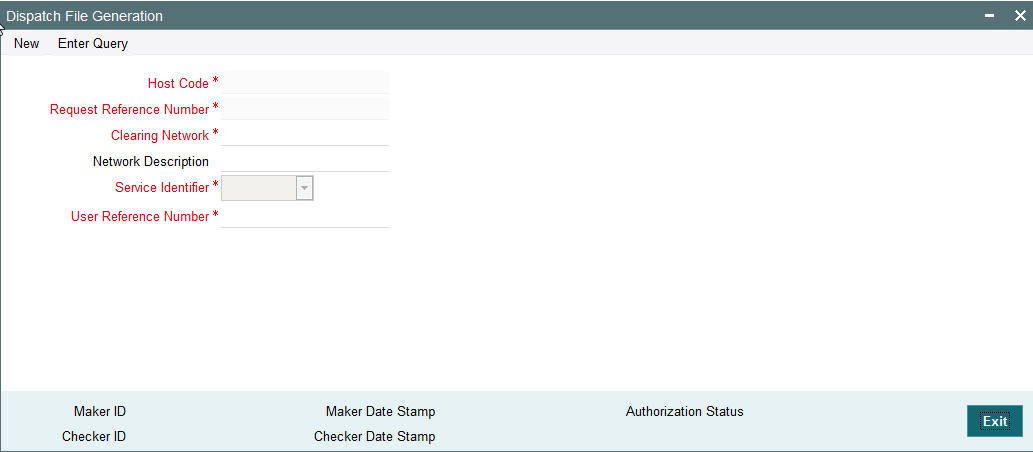The width and height of the screenshot is (1033, 452).
Task: Click the Dispatch File Generation title
Action: tap(84, 16)
